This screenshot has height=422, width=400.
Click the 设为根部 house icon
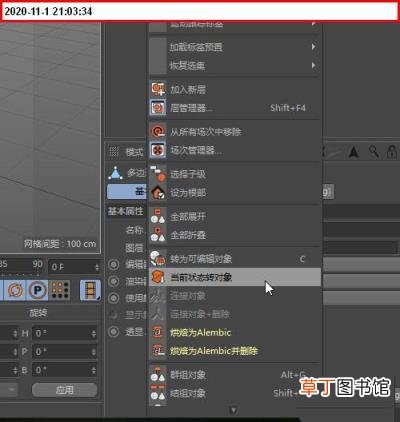[x=158, y=192]
